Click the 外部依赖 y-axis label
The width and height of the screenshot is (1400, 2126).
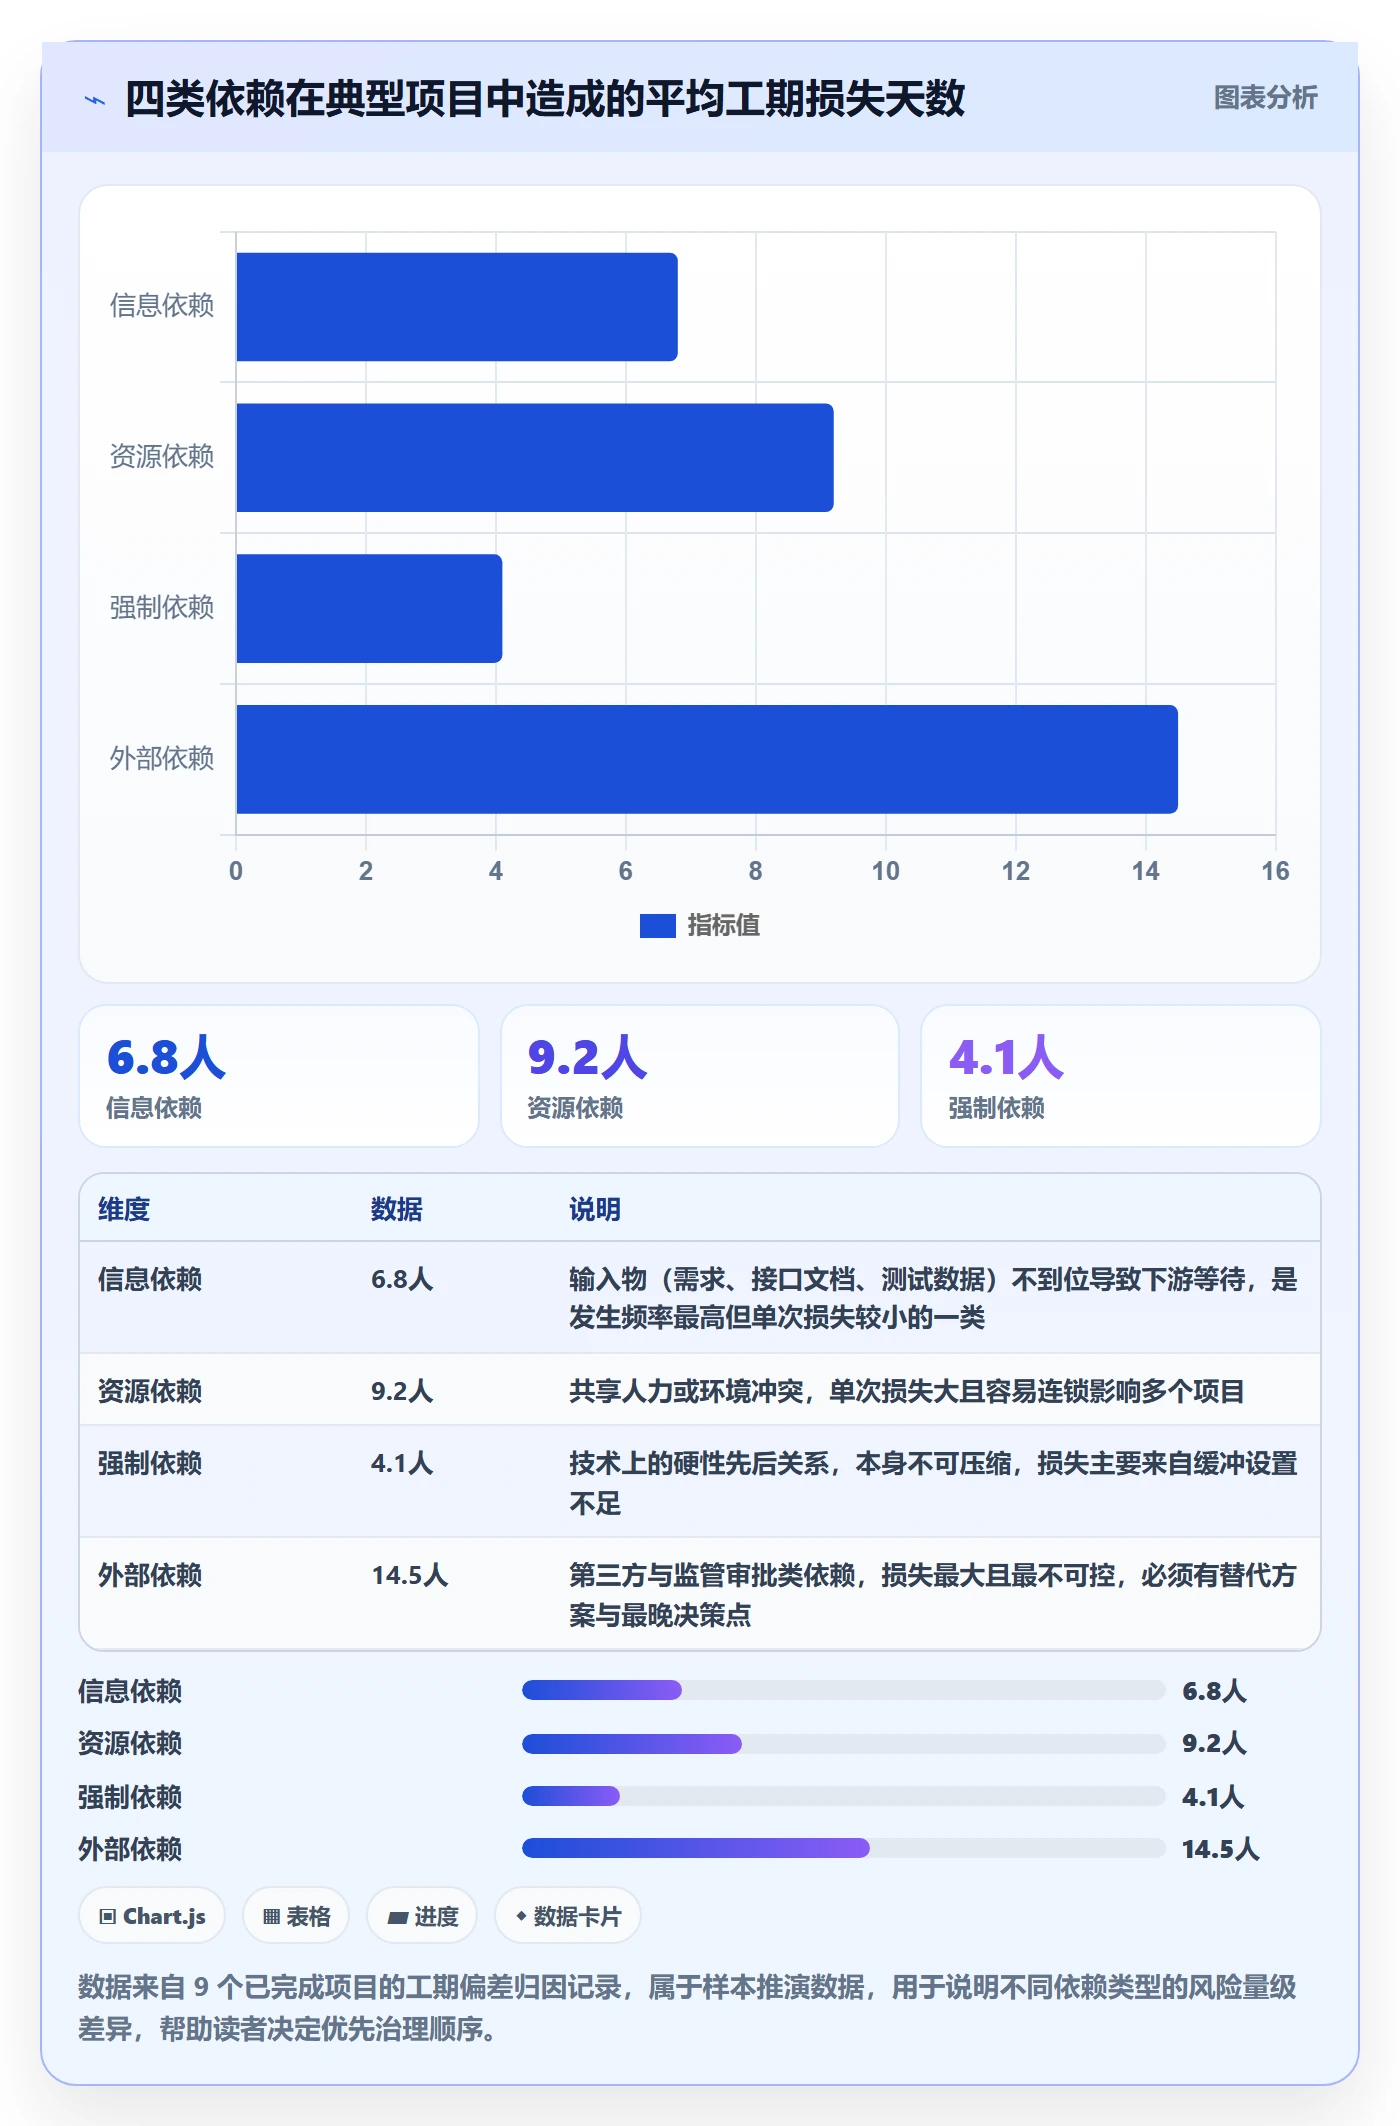tap(162, 759)
